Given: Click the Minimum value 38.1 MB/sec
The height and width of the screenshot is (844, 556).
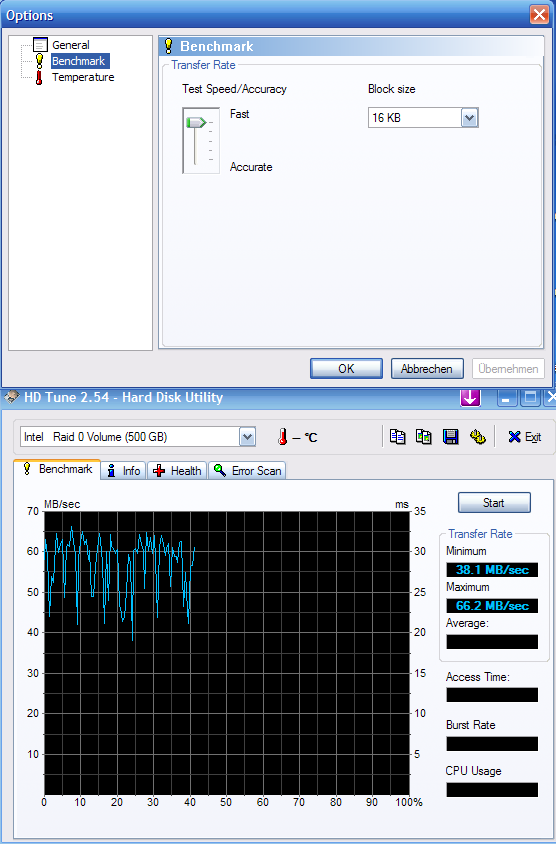Looking at the screenshot, I should tap(492, 569).
